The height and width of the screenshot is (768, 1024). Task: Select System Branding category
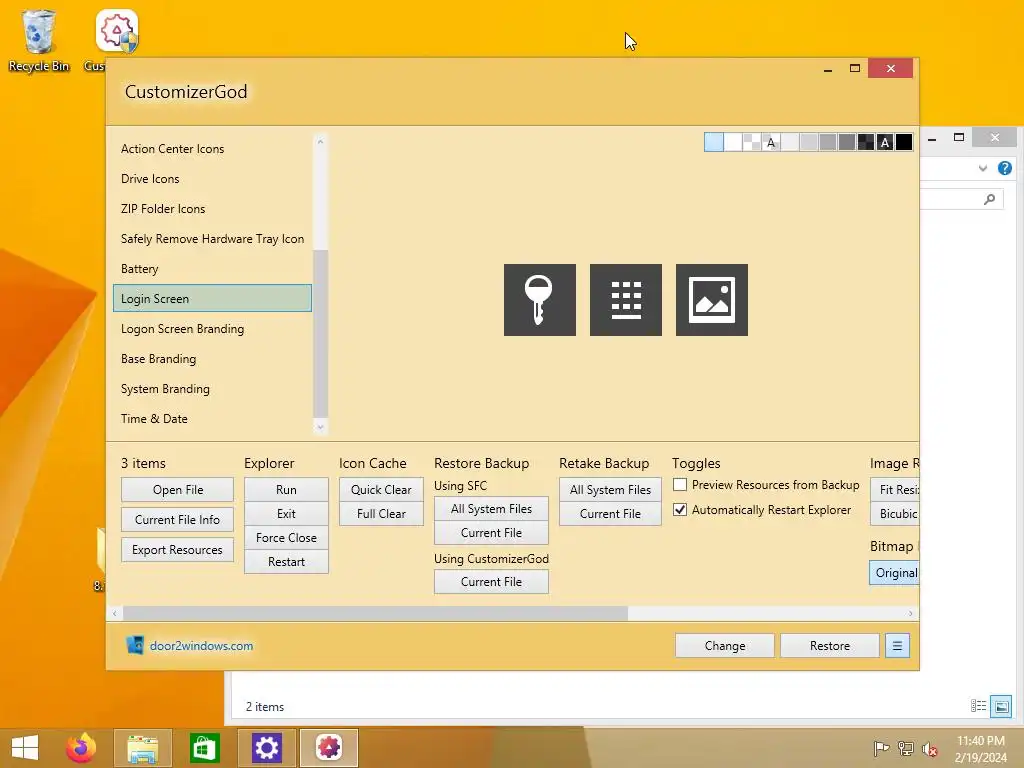[x=212, y=389]
